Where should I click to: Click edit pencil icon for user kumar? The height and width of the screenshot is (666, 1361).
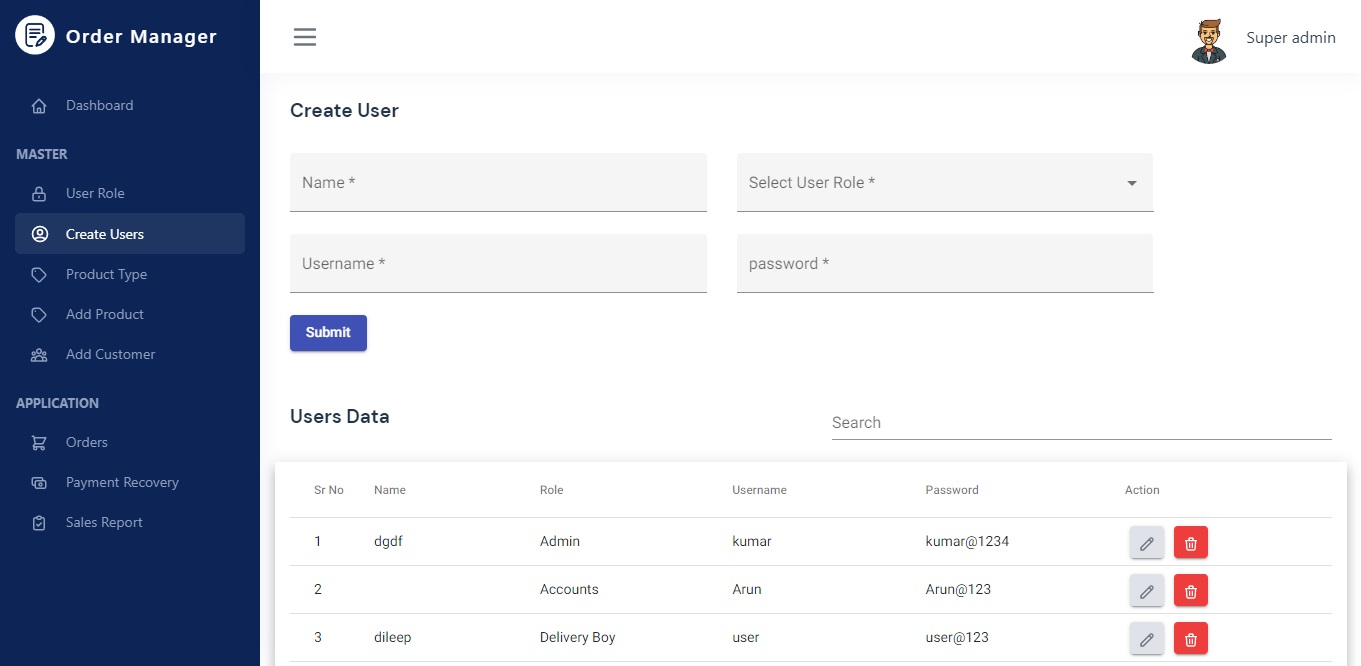[1146, 542]
